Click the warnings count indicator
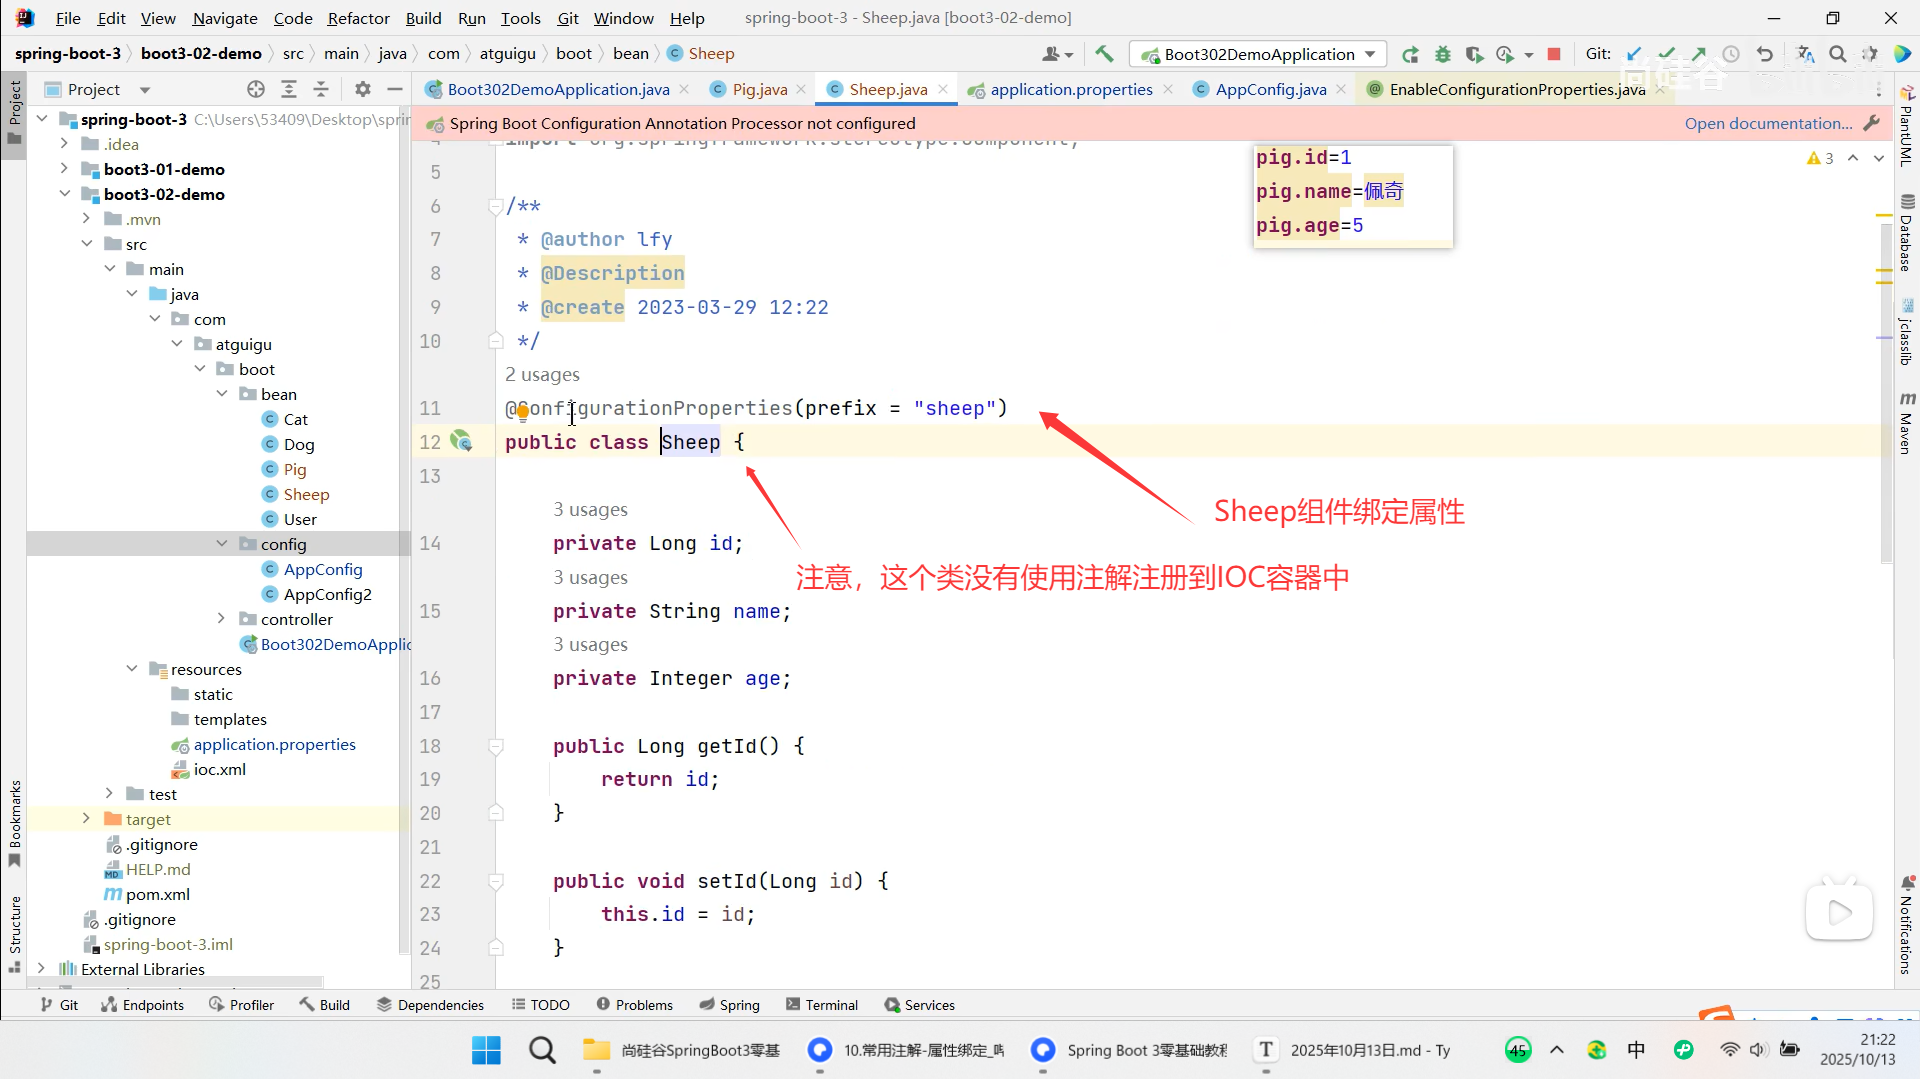The image size is (1920, 1079). [1820, 158]
